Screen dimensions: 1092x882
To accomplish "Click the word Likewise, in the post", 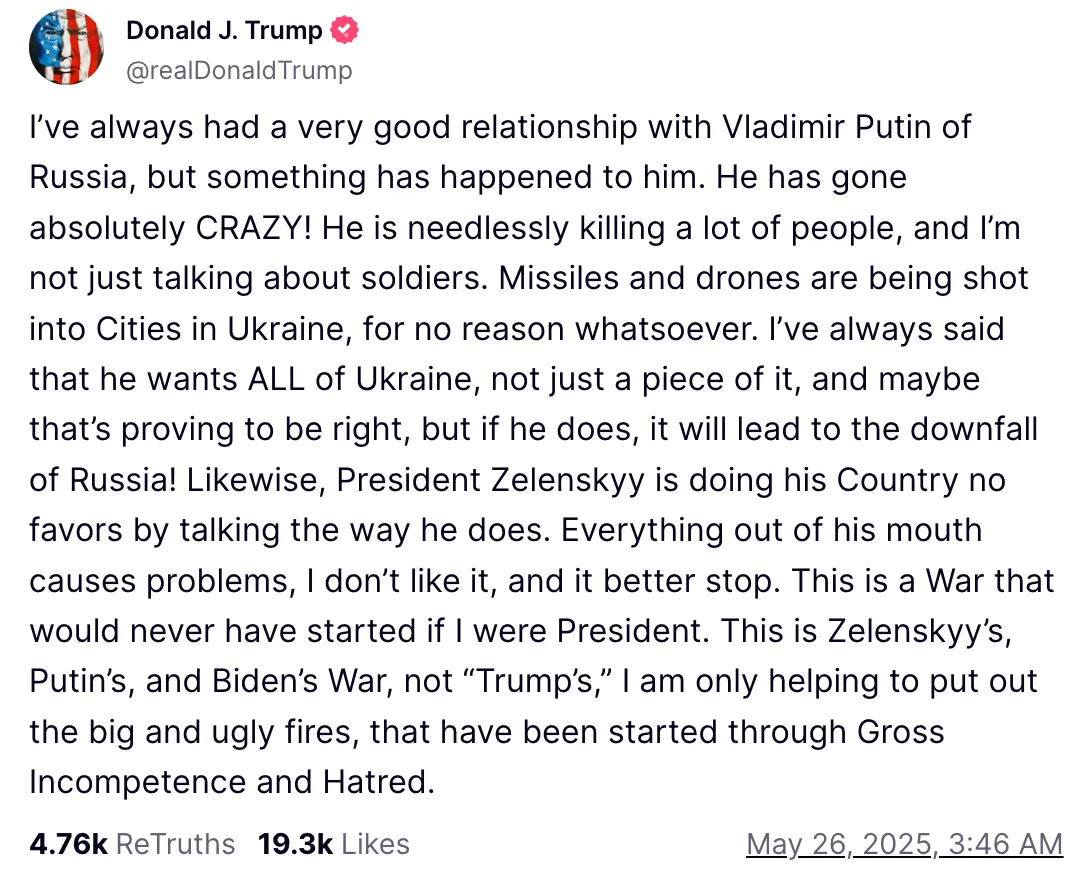I will 256,480.
